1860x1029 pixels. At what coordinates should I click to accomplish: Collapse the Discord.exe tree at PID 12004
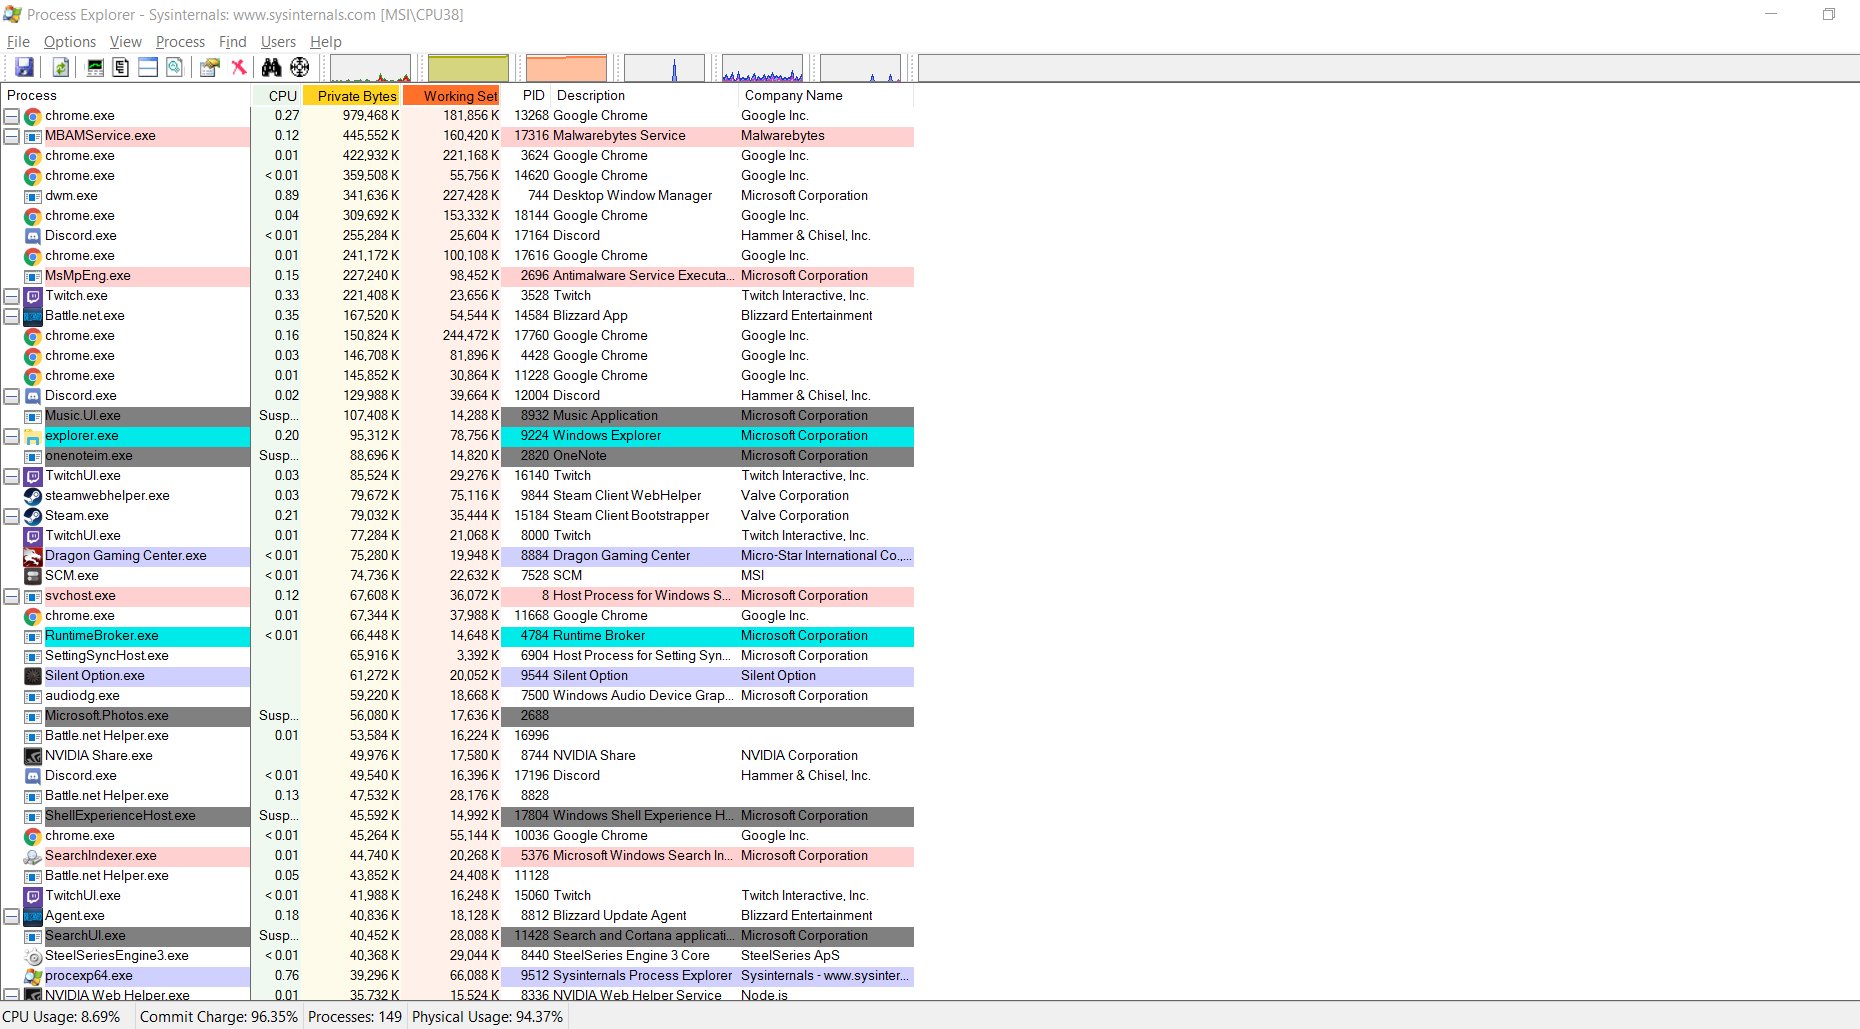[x=12, y=396]
